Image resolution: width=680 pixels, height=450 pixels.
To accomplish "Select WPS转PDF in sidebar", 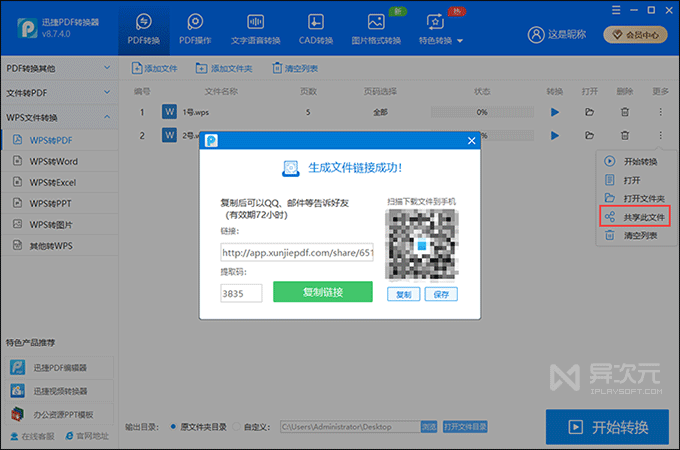I will 60,140.
